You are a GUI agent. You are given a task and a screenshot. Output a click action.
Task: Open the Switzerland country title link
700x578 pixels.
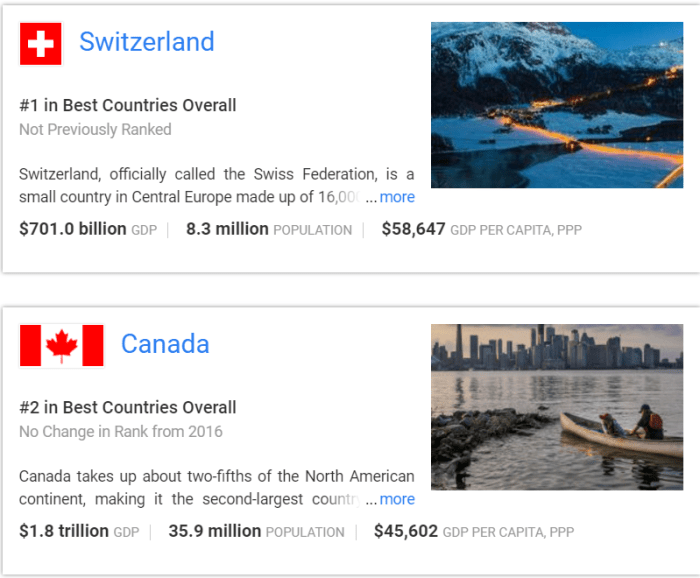(x=146, y=42)
